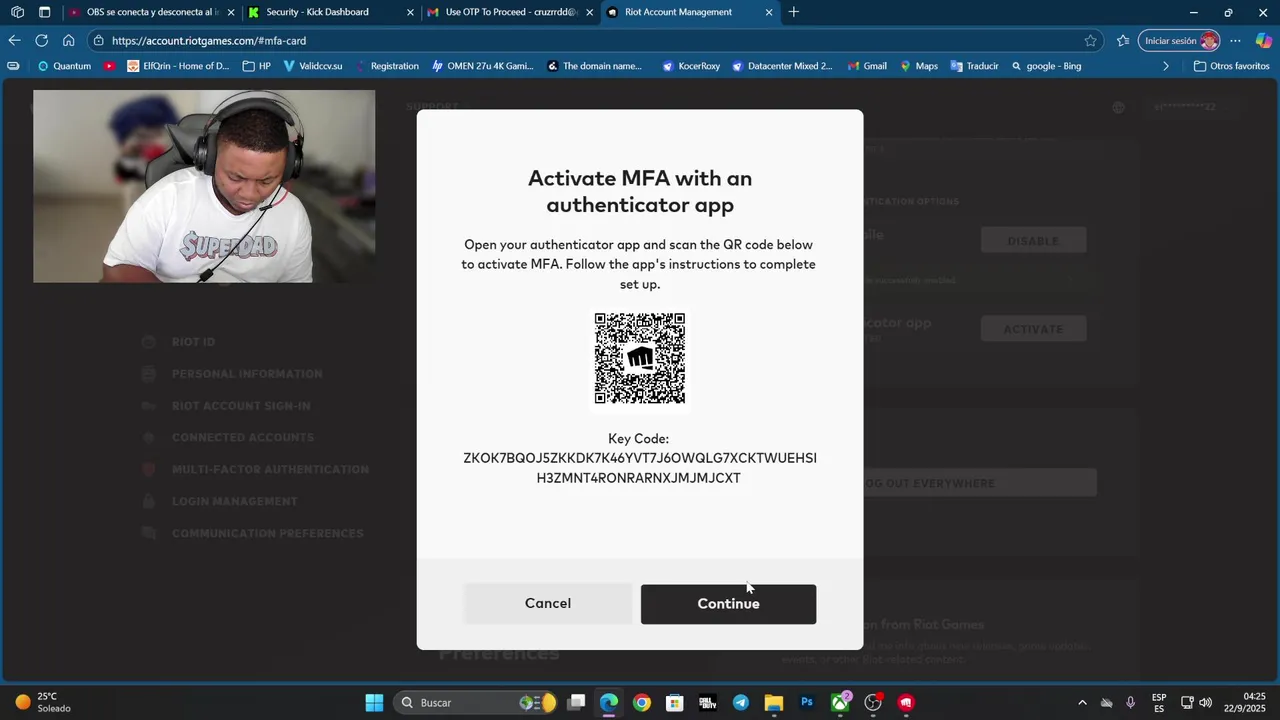
Task: Open the tab actions menu icon
Action: (x=45, y=12)
